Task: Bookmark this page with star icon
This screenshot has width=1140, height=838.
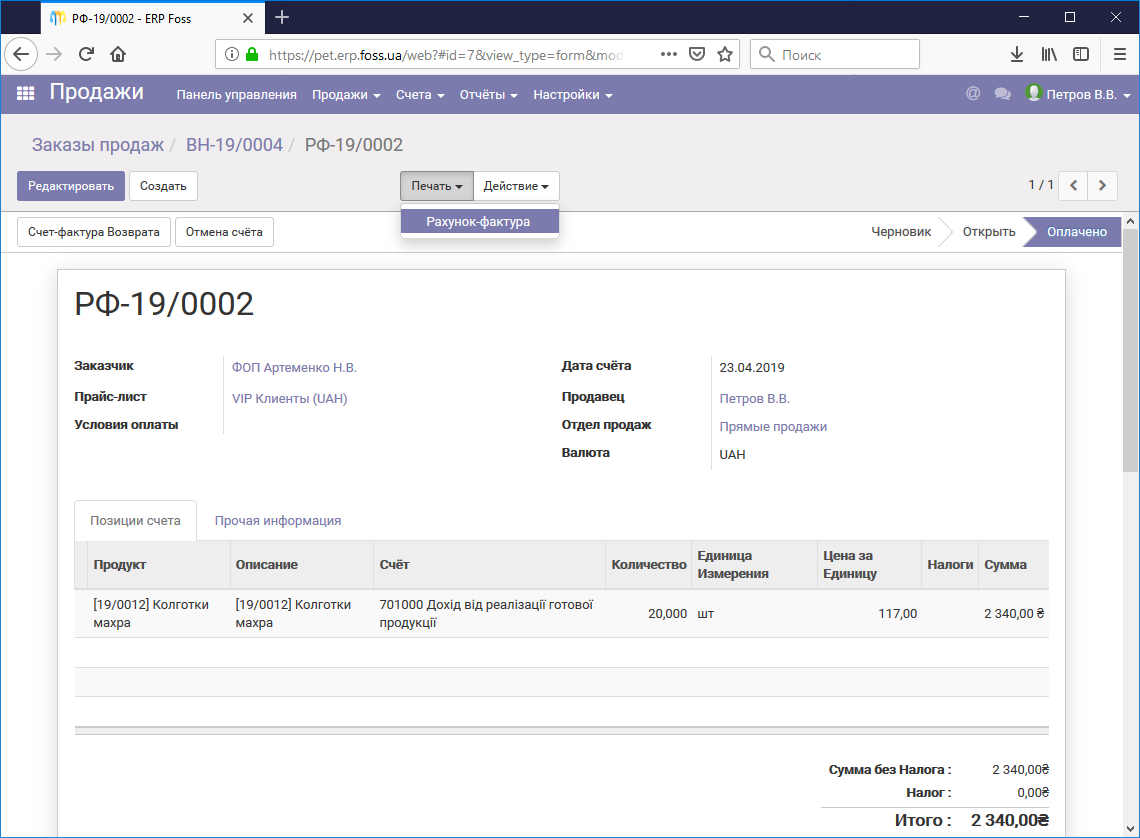Action: (724, 54)
